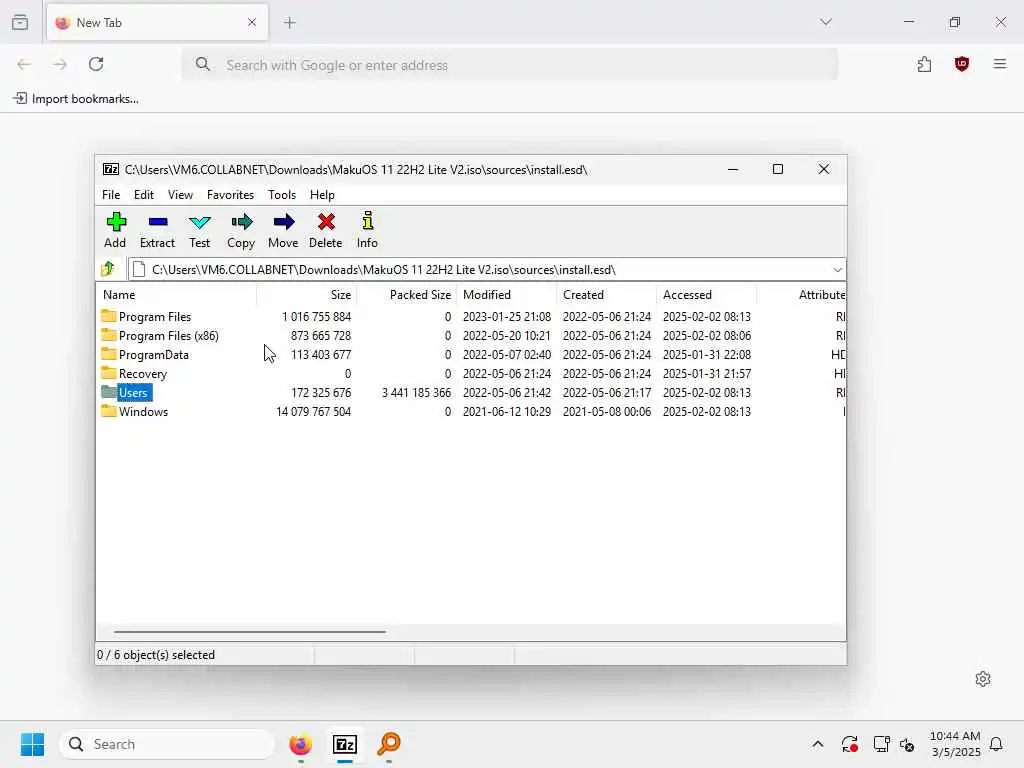1024x768 pixels.
Task: Go up one folder level in 7-Zip
Action: (108, 269)
